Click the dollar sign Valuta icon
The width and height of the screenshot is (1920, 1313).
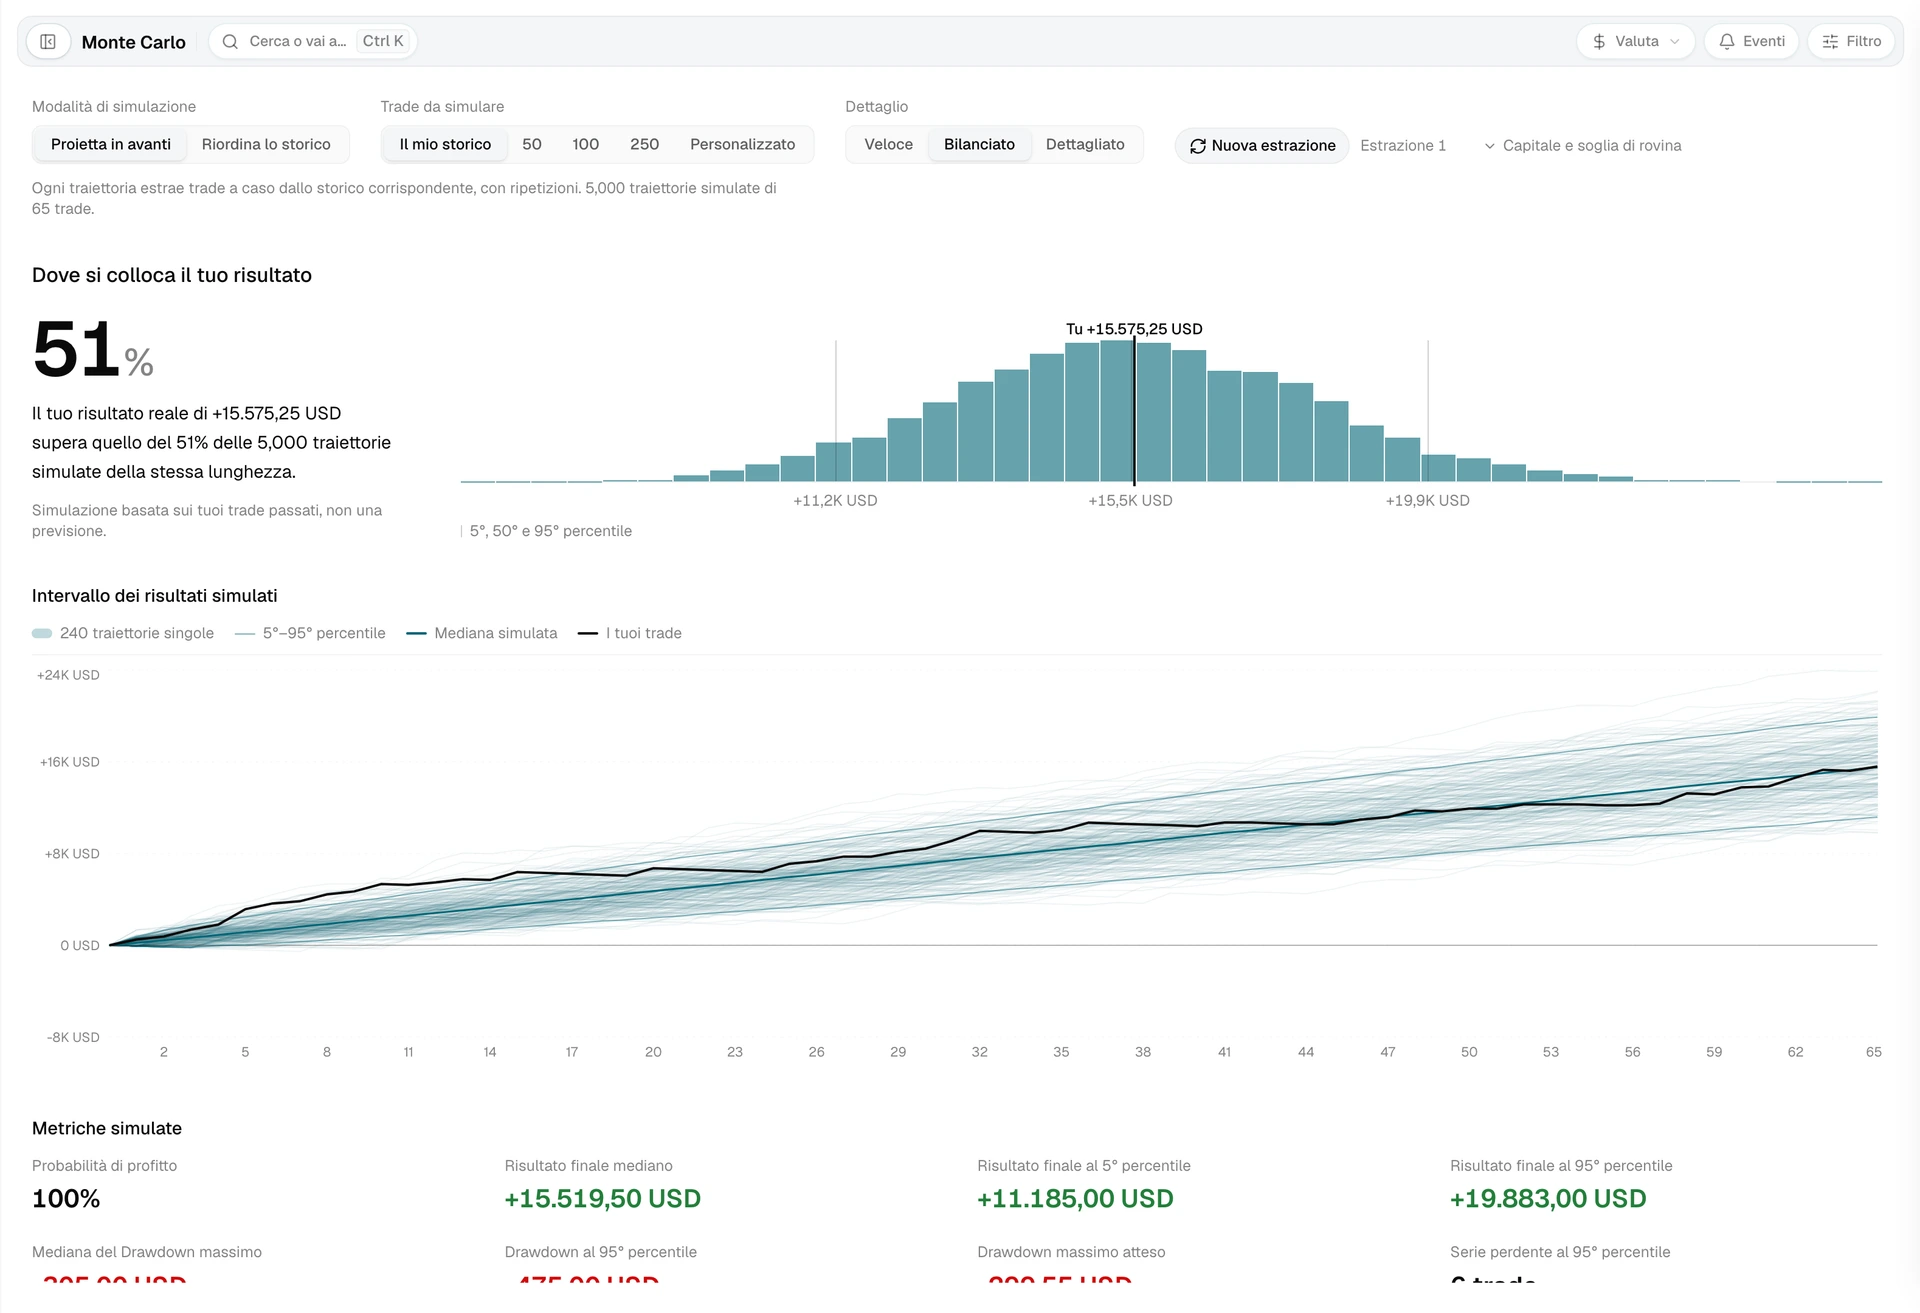(x=1599, y=42)
